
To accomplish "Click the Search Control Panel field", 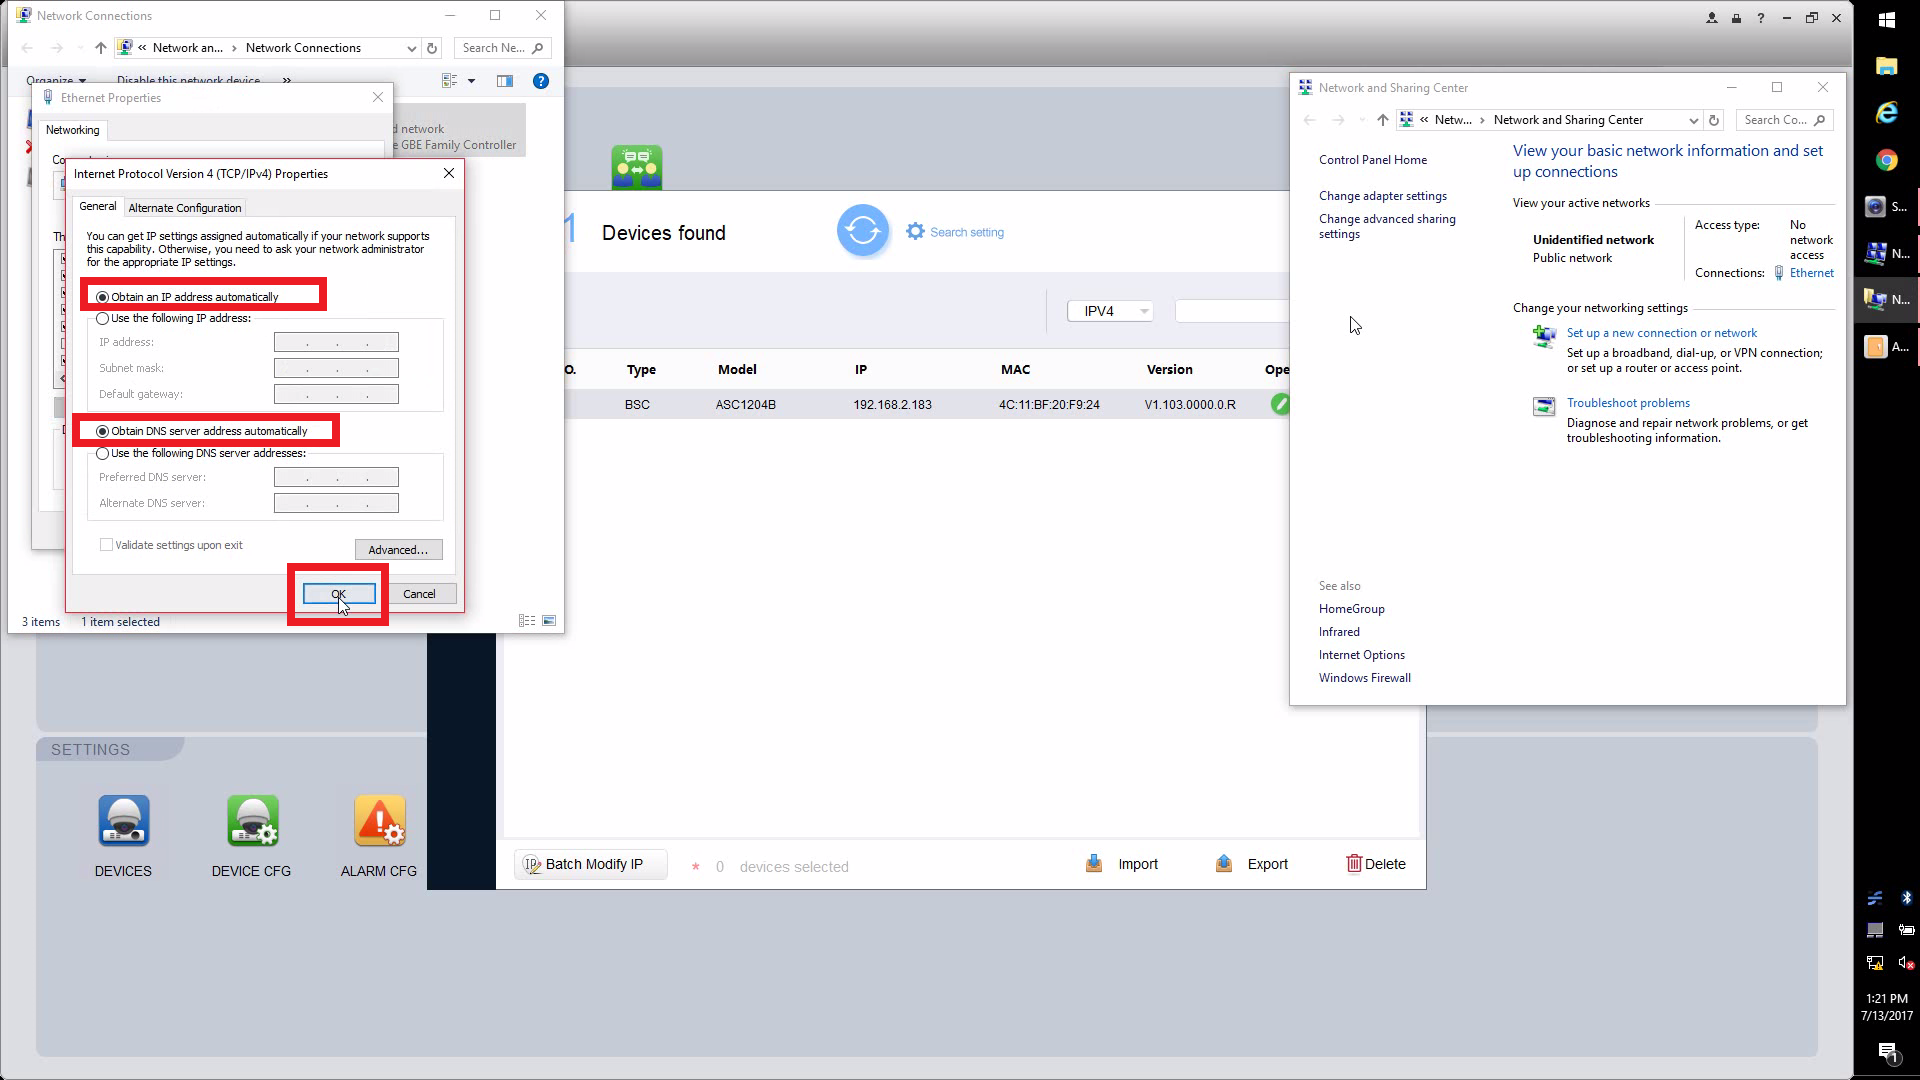I will pos(1776,120).
